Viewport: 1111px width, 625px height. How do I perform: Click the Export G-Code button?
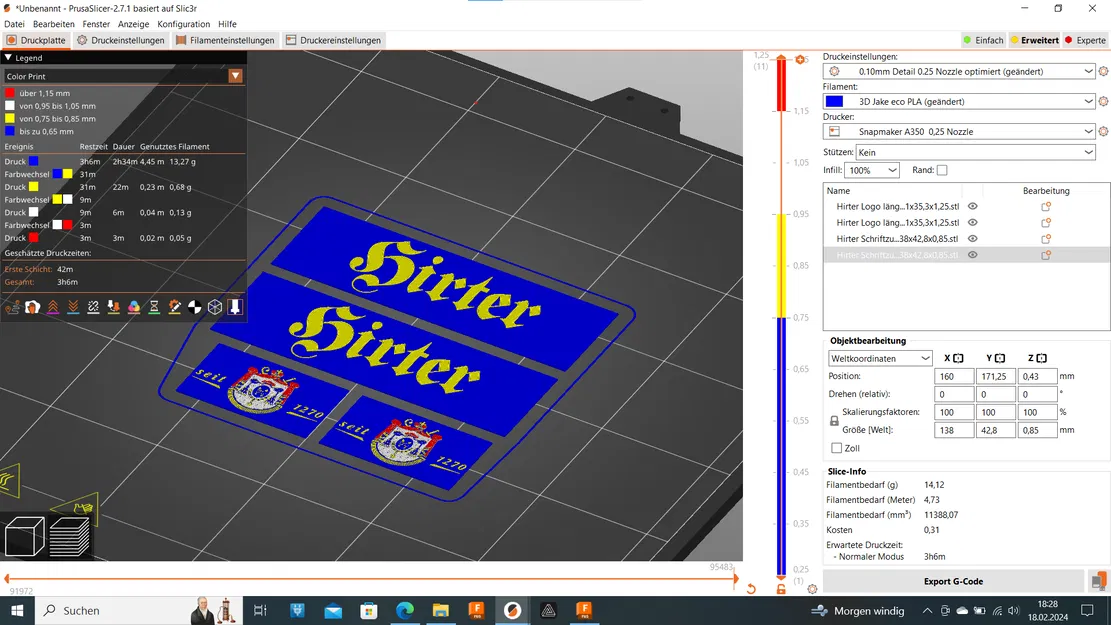pos(953,581)
